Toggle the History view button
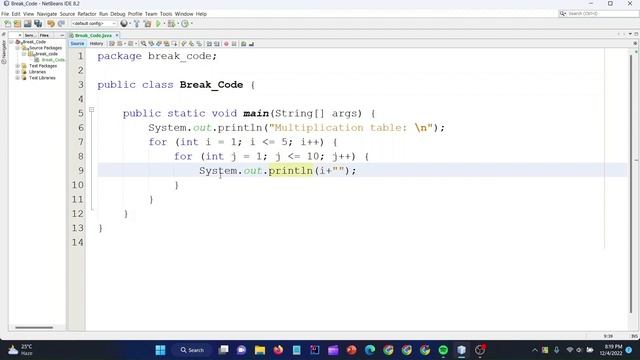This screenshot has height=360, width=640. (x=96, y=44)
